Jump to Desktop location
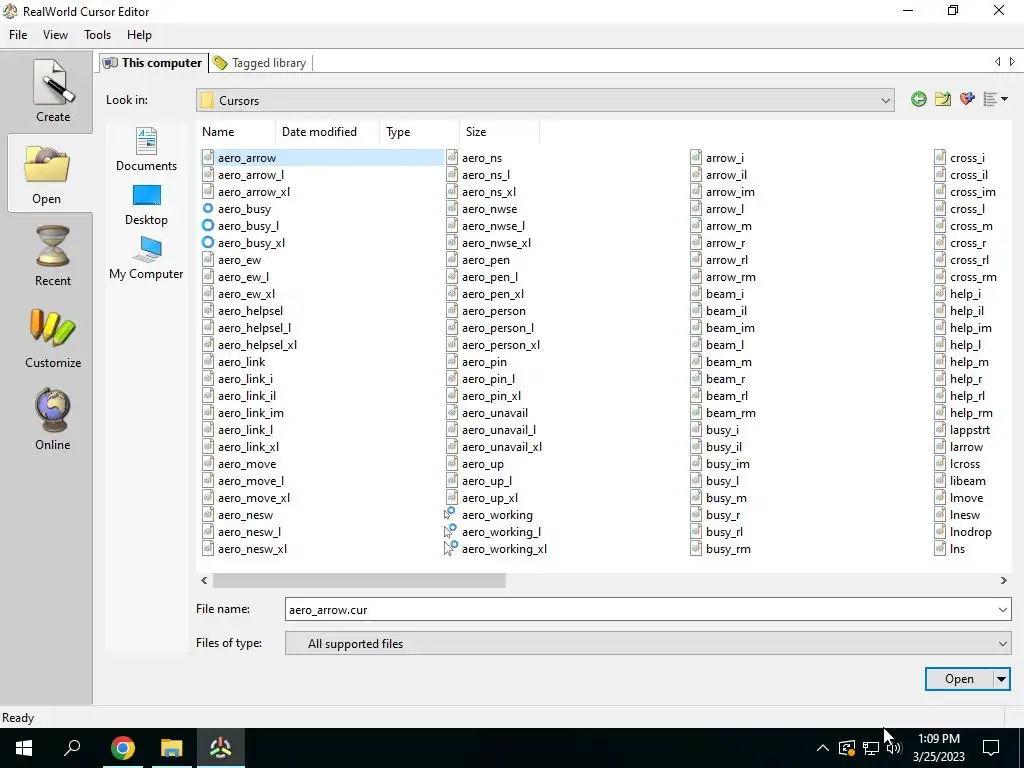Image resolution: width=1024 pixels, height=768 pixels. (x=146, y=204)
